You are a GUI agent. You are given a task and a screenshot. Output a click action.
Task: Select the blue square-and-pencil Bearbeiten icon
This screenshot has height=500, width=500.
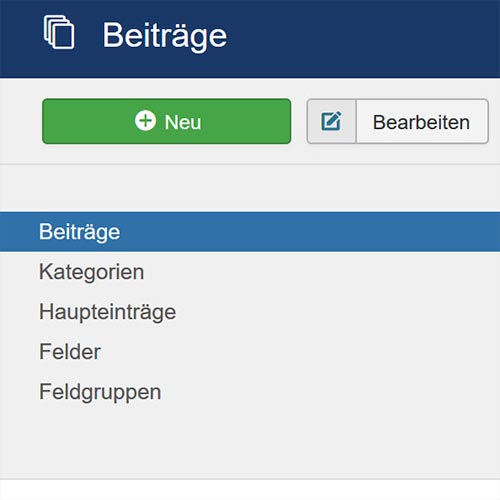click(x=331, y=121)
